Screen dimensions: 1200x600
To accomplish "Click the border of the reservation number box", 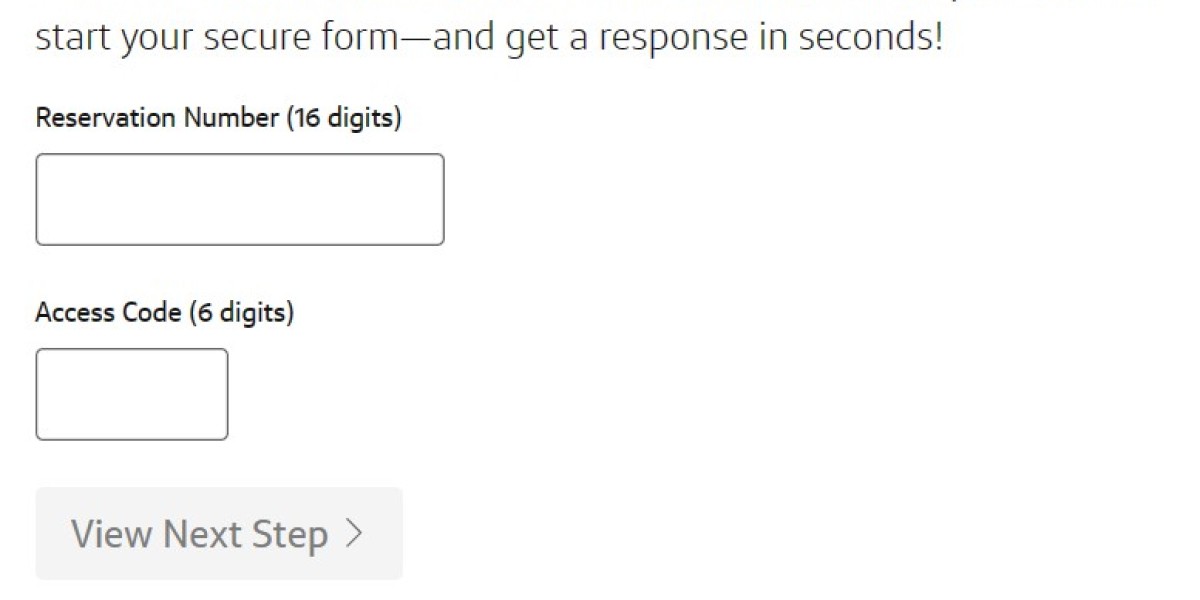I will click(240, 155).
